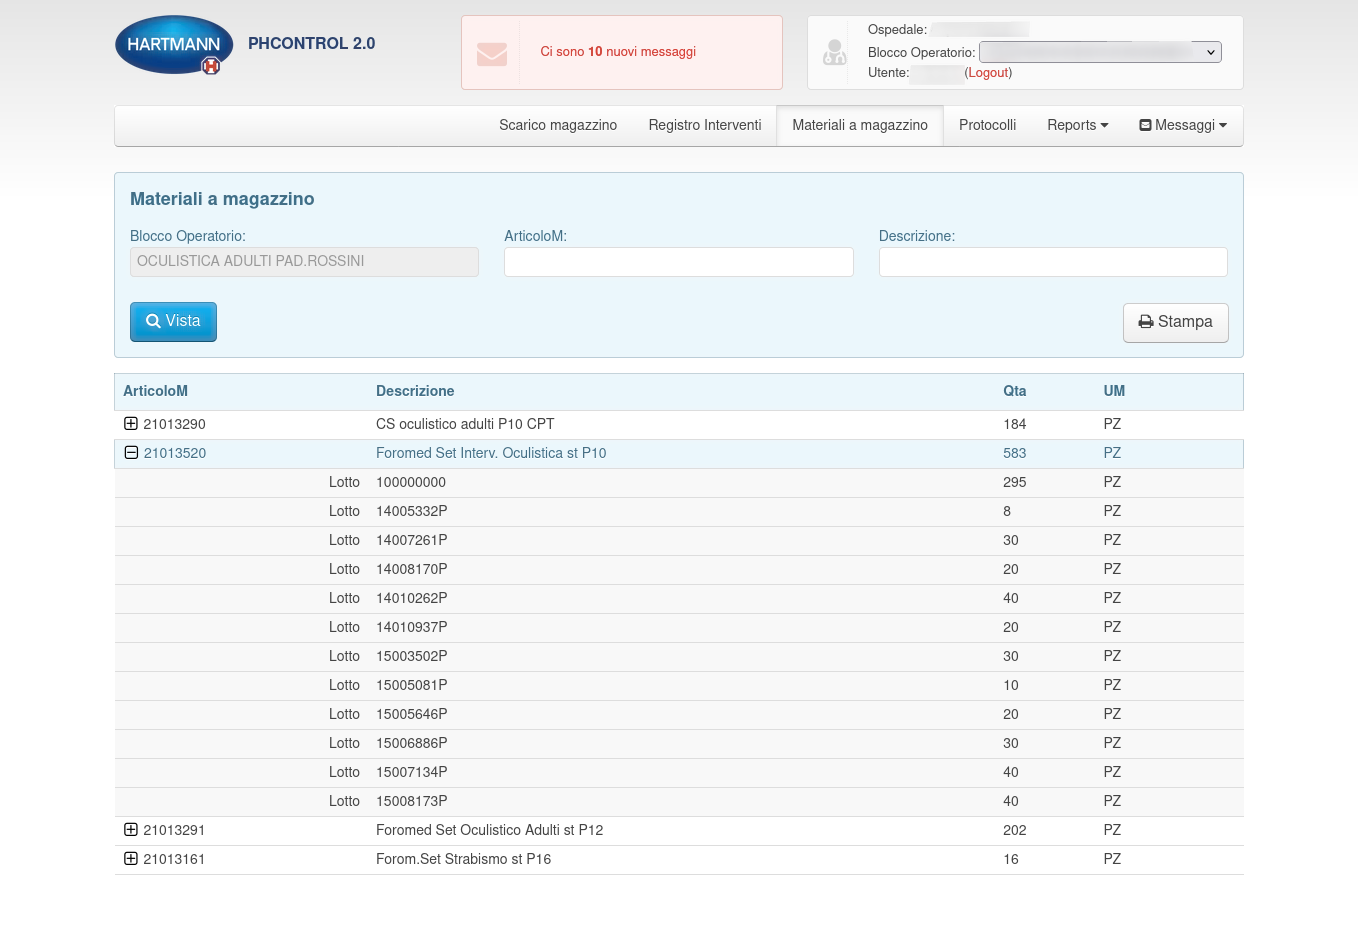Select the Materiali a magazzino tab
Screen dimensions: 1358x939
coord(859,125)
